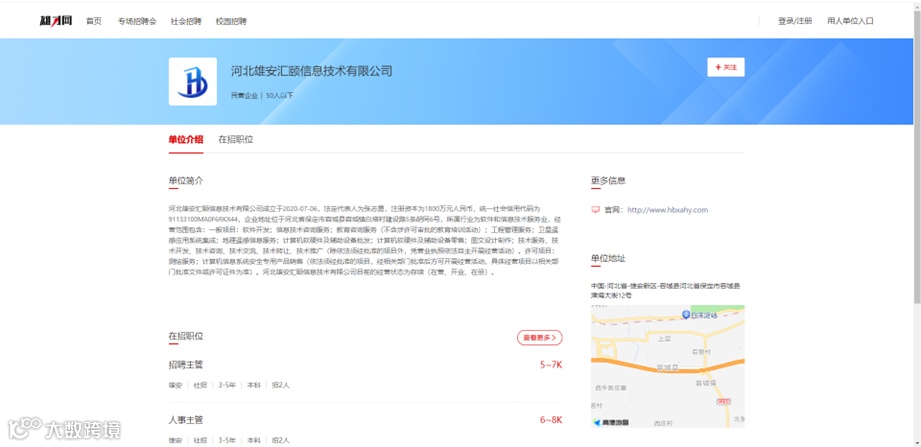Open the 校园招聘 menu item

pos(231,21)
